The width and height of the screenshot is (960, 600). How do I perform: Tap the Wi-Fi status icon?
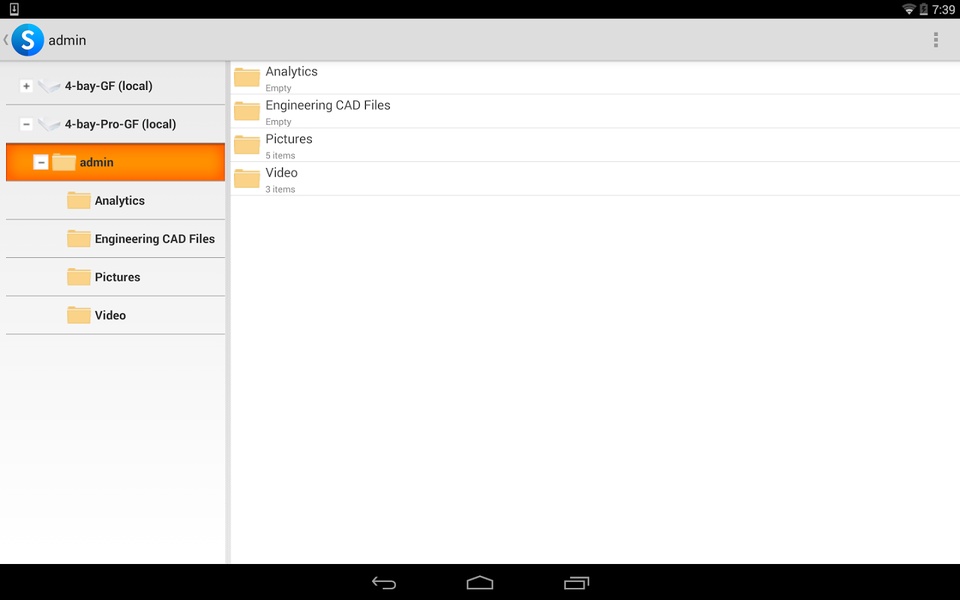click(x=909, y=9)
